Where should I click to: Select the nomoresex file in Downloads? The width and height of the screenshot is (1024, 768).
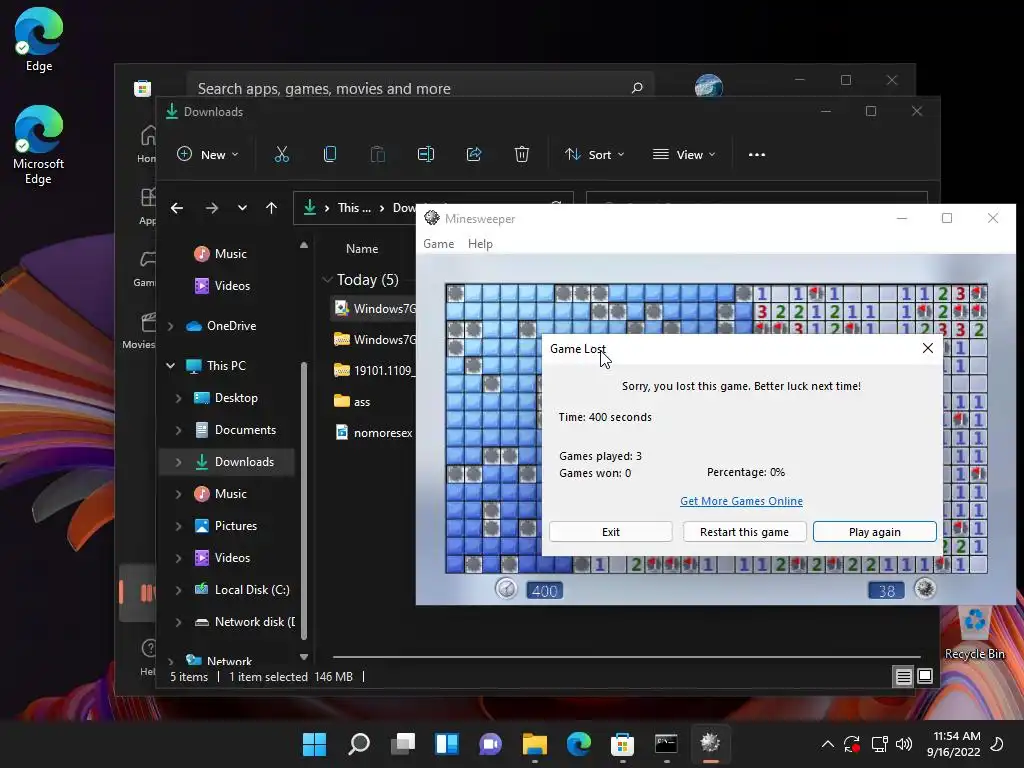[x=374, y=432]
